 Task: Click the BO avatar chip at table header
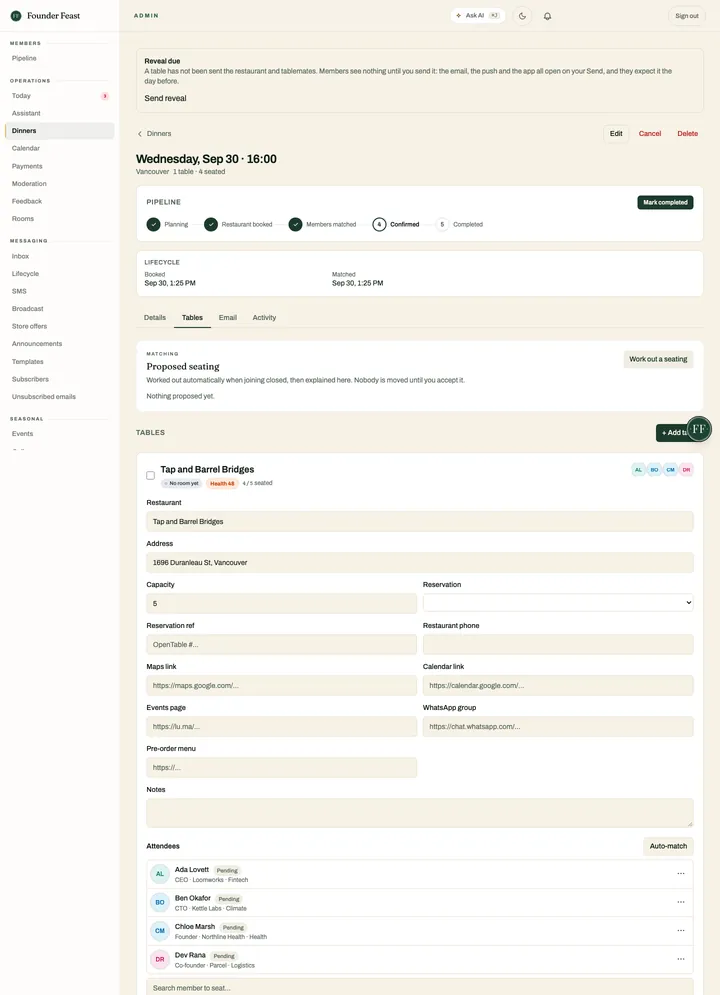coord(654,470)
